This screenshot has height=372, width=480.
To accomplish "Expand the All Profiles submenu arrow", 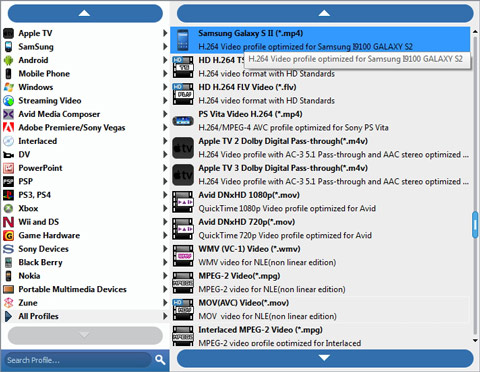I will pyautogui.click(x=165, y=316).
